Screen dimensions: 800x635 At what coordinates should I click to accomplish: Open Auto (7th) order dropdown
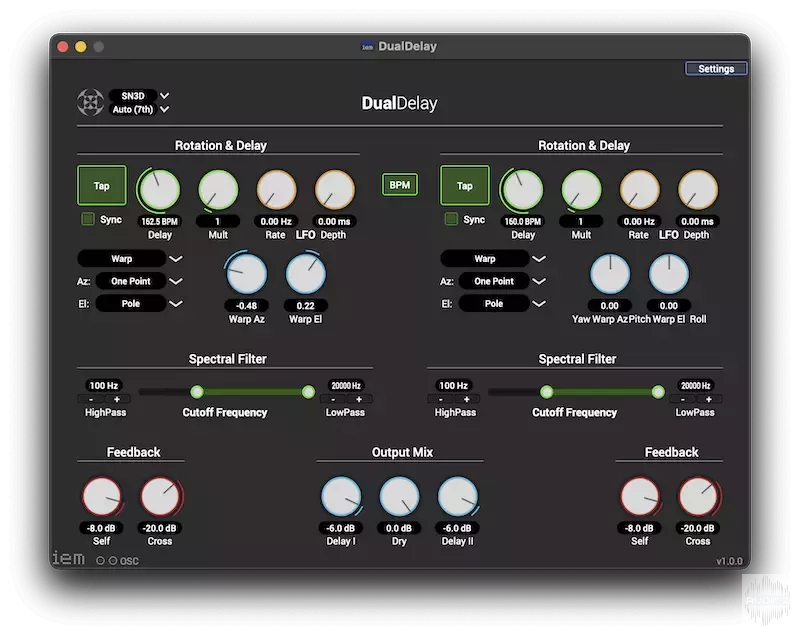(139, 109)
